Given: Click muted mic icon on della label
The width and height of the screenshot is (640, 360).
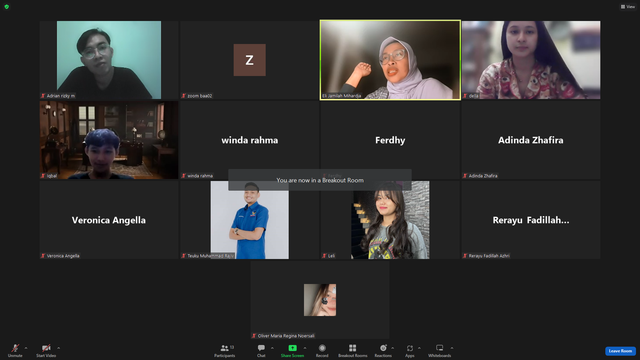Looking at the screenshot, I should click(465, 96).
